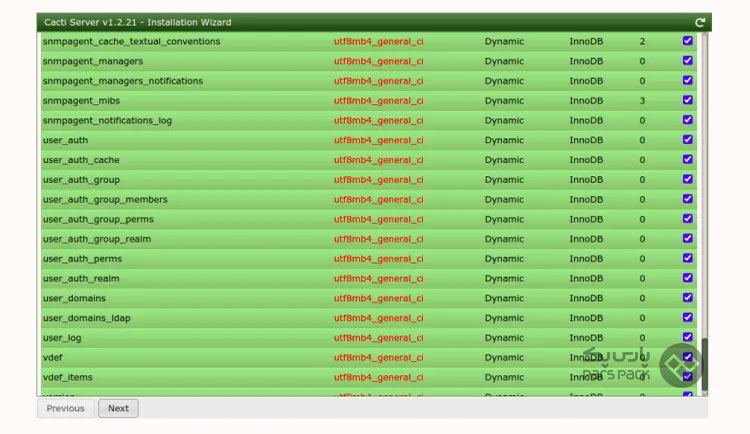Click the collation value in vdef row
The width and height of the screenshot is (750, 434).
[x=379, y=357]
